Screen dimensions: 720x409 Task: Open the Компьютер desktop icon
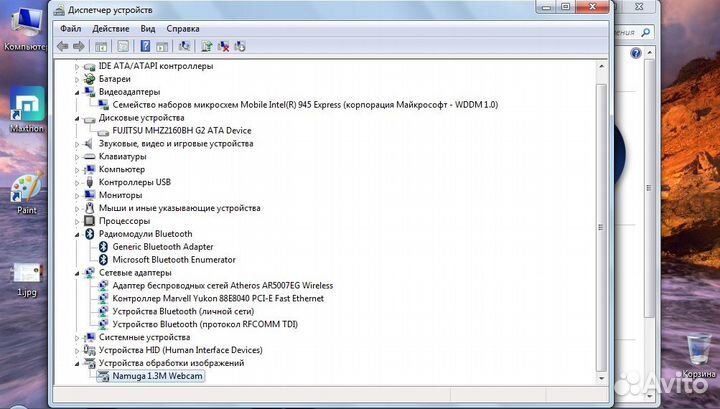24,28
